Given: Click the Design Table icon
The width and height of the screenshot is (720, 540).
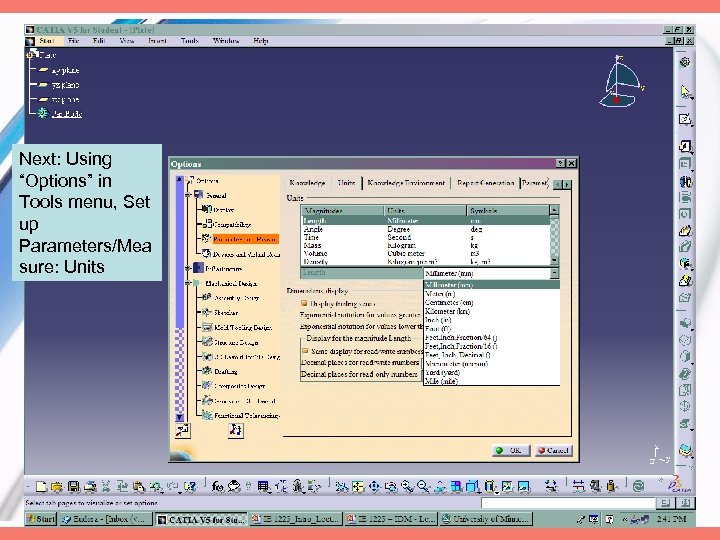Looking at the screenshot, I should [264, 486].
